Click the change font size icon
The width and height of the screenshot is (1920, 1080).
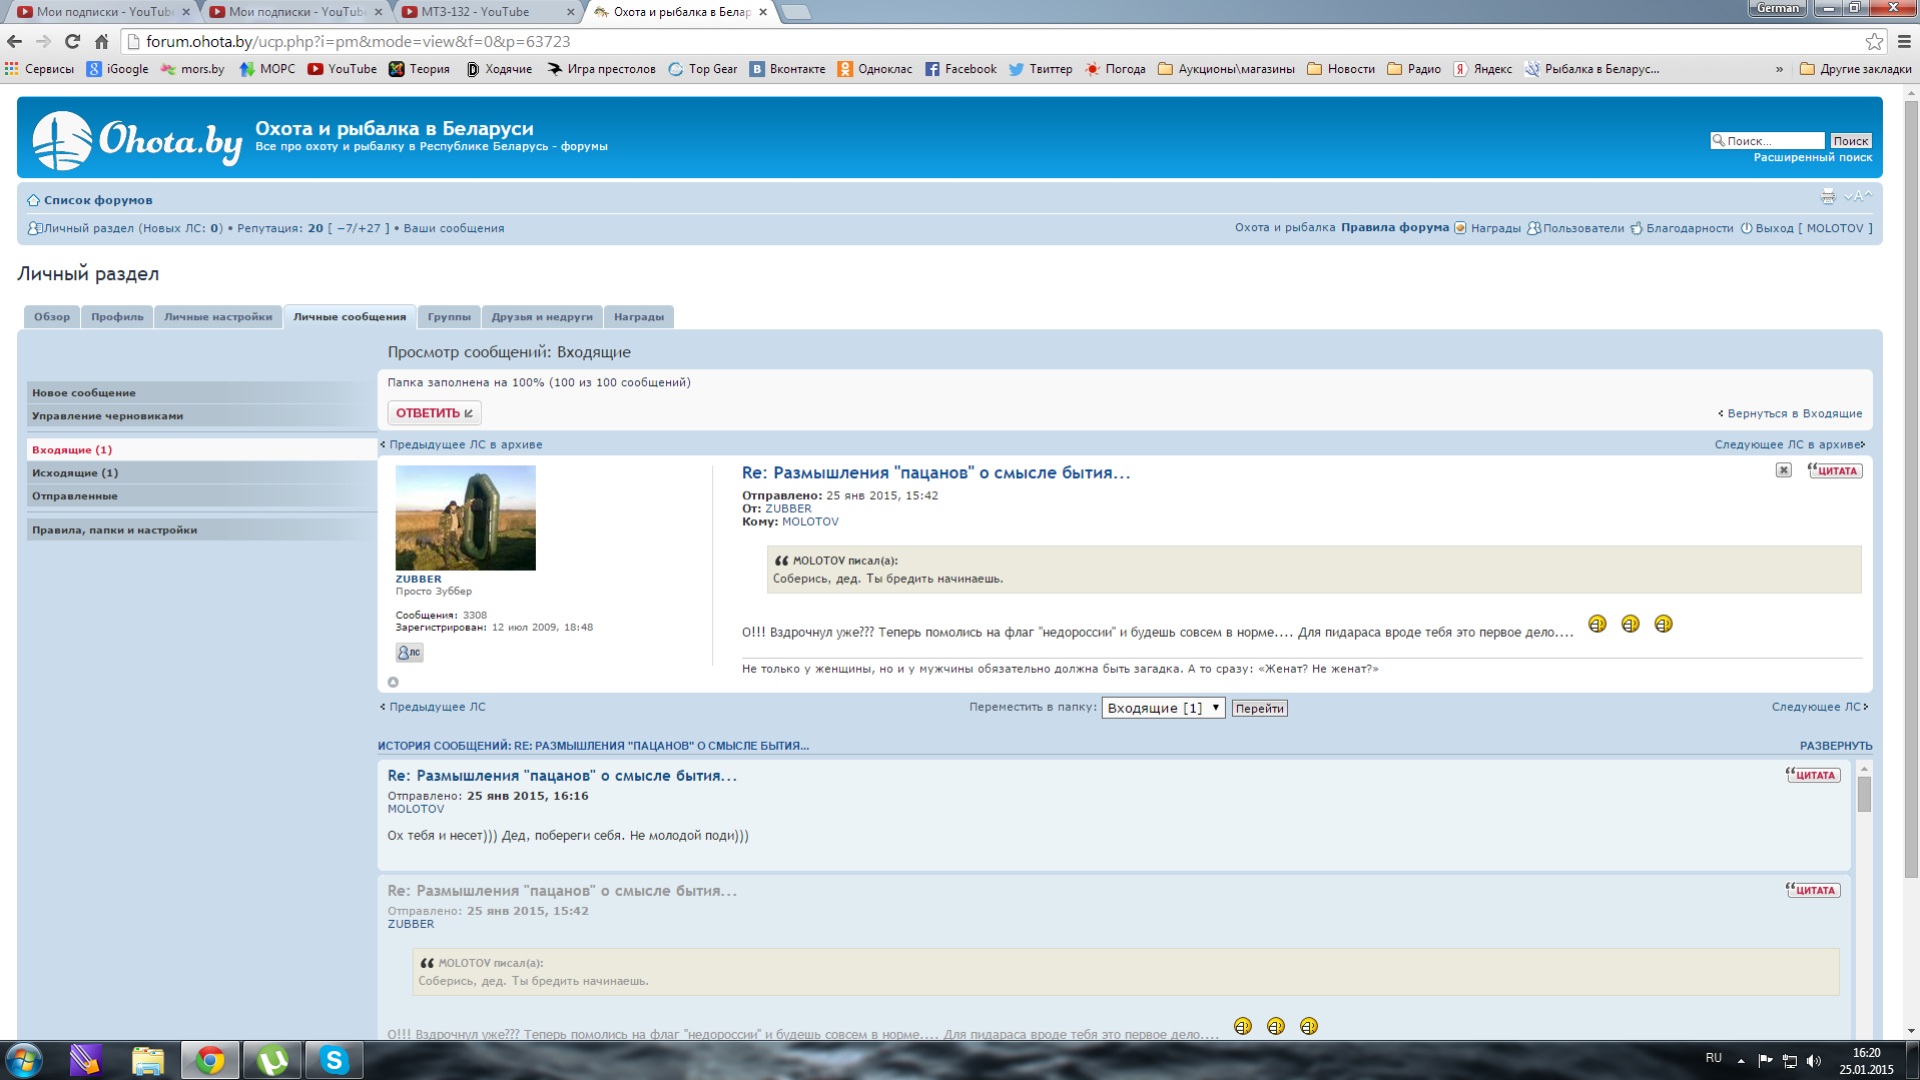(1857, 197)
